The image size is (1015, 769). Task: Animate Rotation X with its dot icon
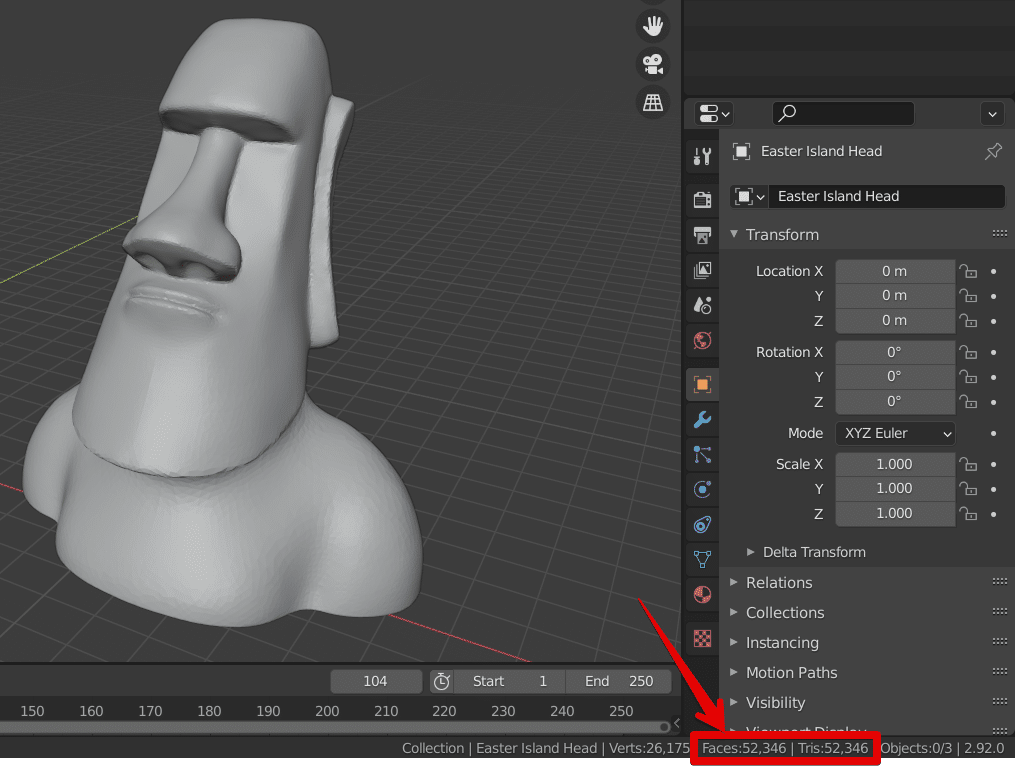click(994, 353)
